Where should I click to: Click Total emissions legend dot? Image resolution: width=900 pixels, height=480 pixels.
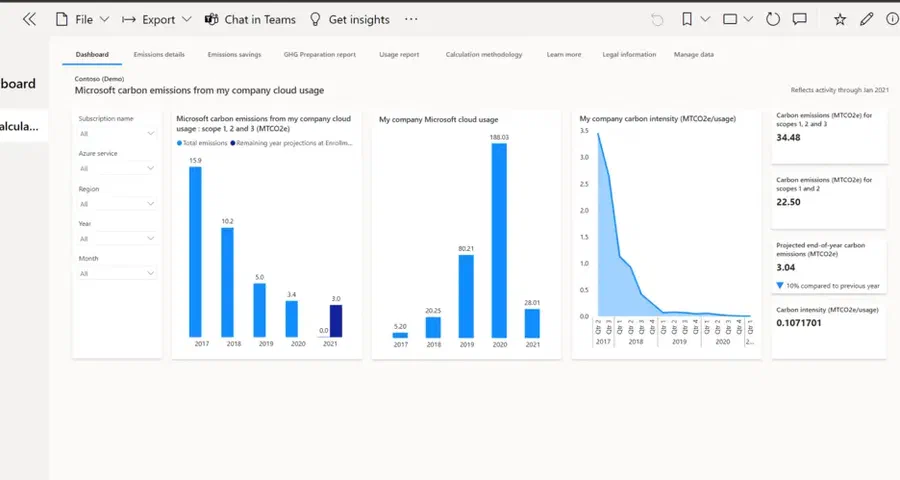[x=179, y=143]
